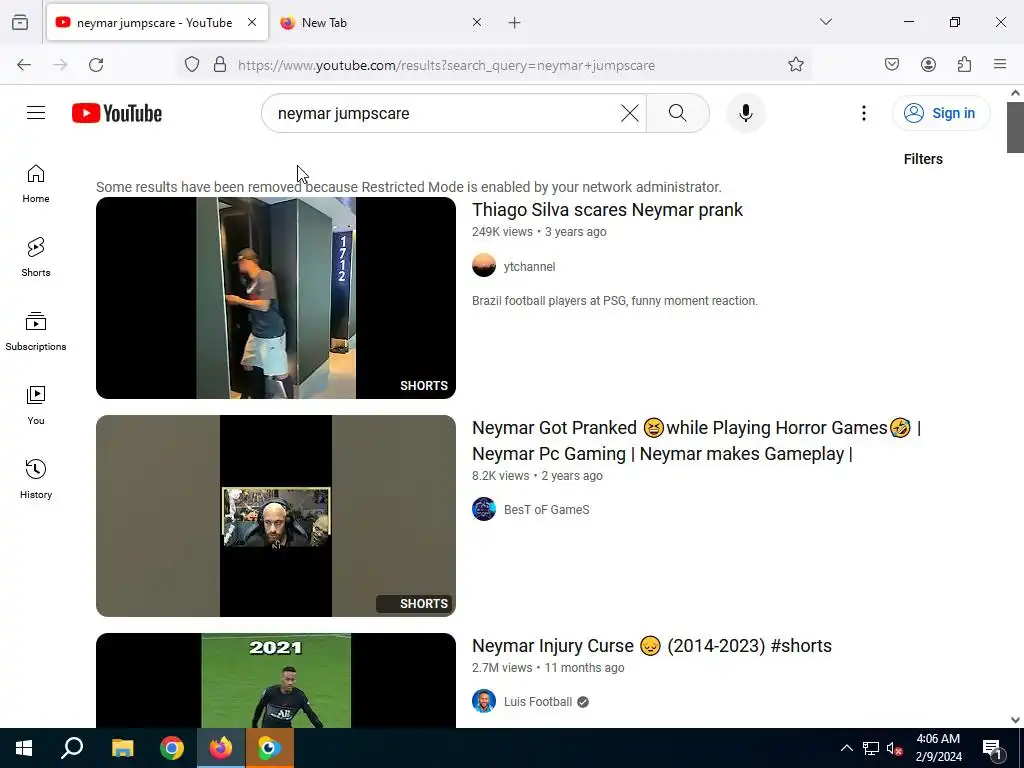Submit search with the magnifier button
This screenshot has height=768, width=1024.
pyautogui.click(x=678, y=113)
